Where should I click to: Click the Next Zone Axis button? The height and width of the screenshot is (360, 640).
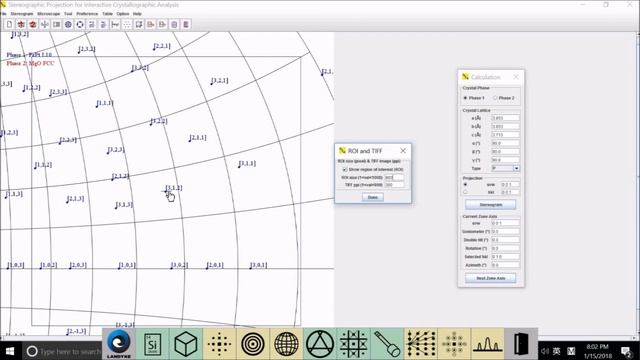(491, 278)
